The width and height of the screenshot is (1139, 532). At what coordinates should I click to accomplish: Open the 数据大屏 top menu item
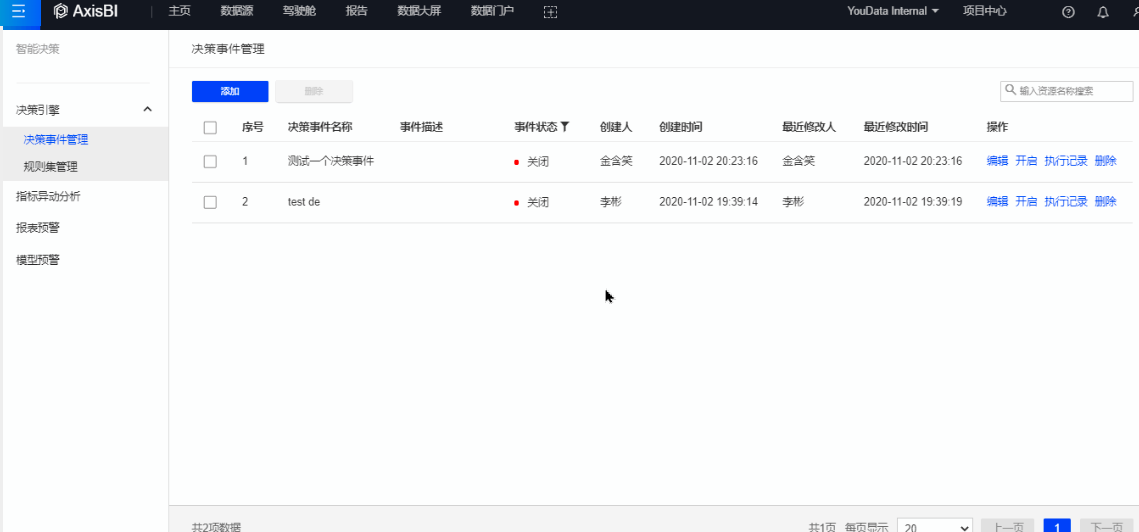(420, 11)
